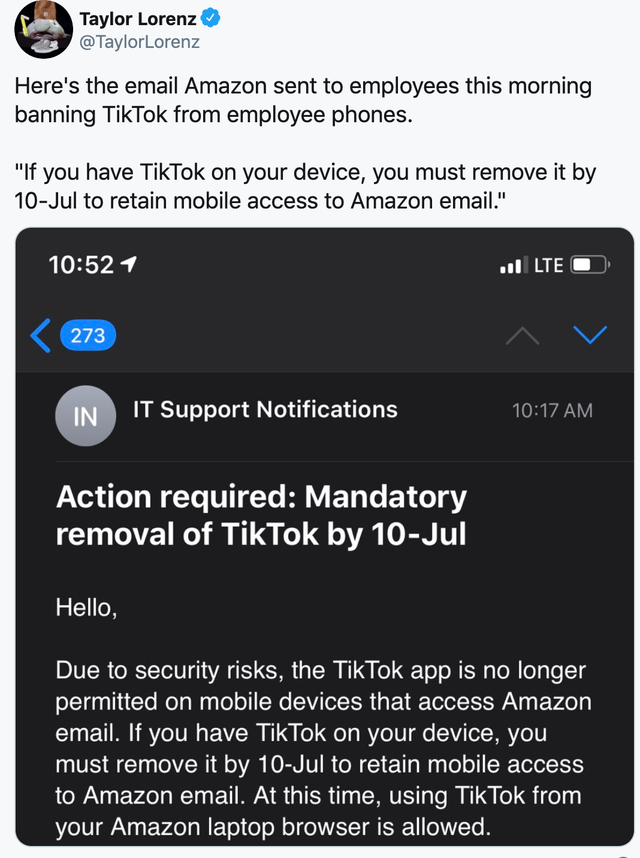Tap the 273 unread count badge
Viewport: 640px width, 858px height.
coord(88,335)
